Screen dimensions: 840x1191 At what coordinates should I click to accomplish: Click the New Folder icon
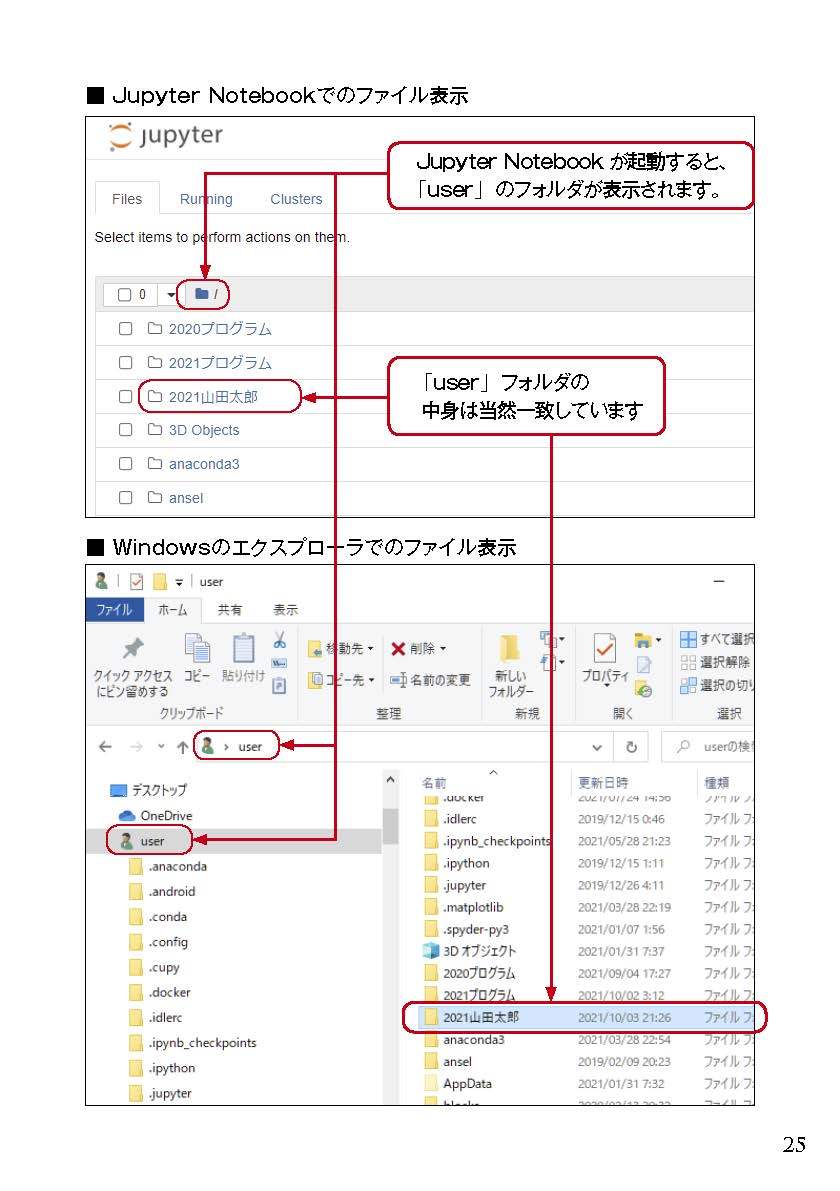pos(510,650)
